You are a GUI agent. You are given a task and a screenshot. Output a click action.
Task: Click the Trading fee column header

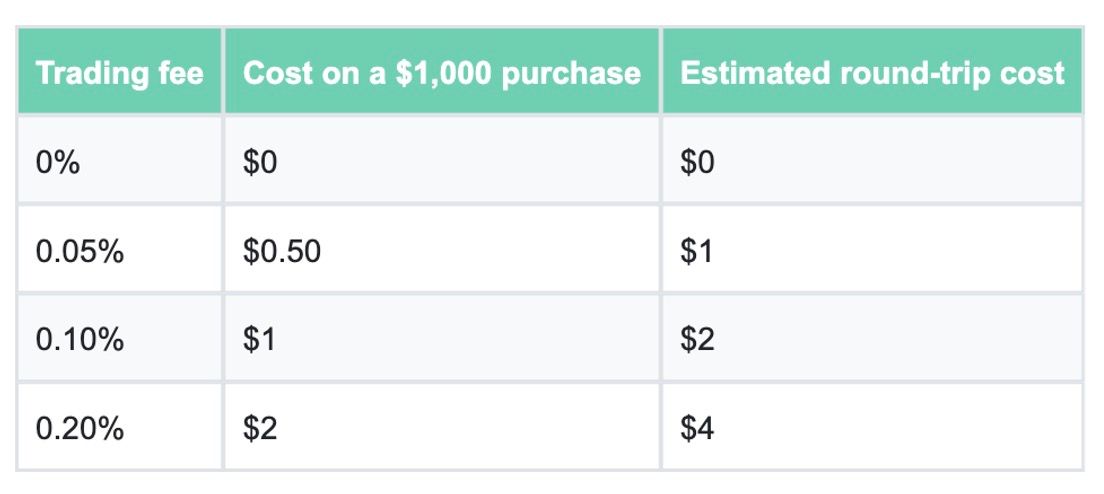point(119,71)
